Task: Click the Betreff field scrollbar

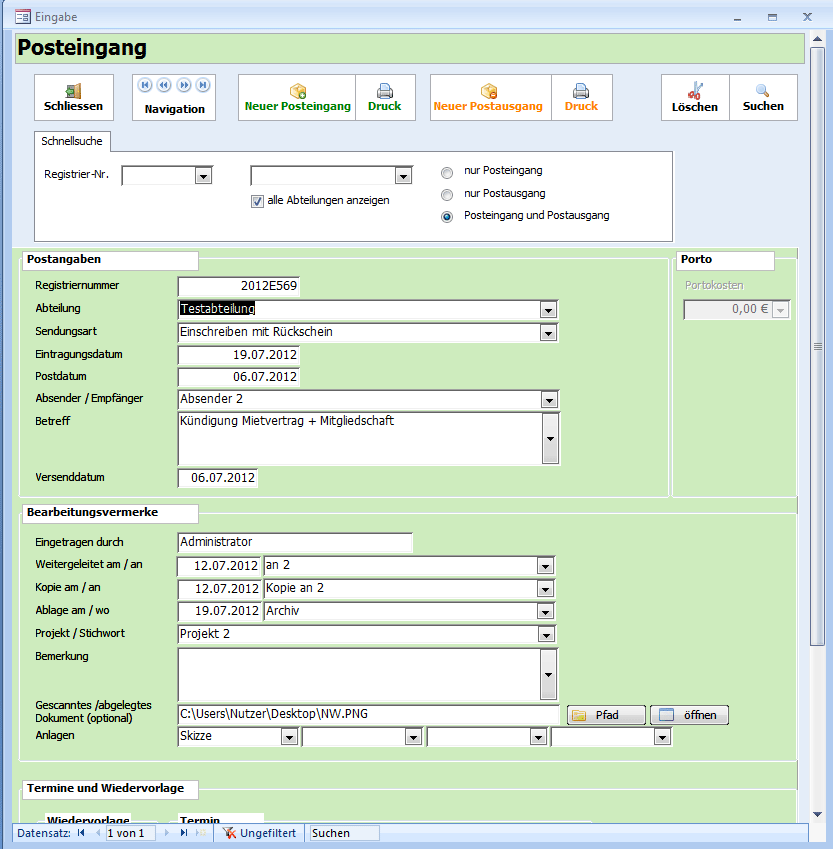Action: (x=550, y=439)
